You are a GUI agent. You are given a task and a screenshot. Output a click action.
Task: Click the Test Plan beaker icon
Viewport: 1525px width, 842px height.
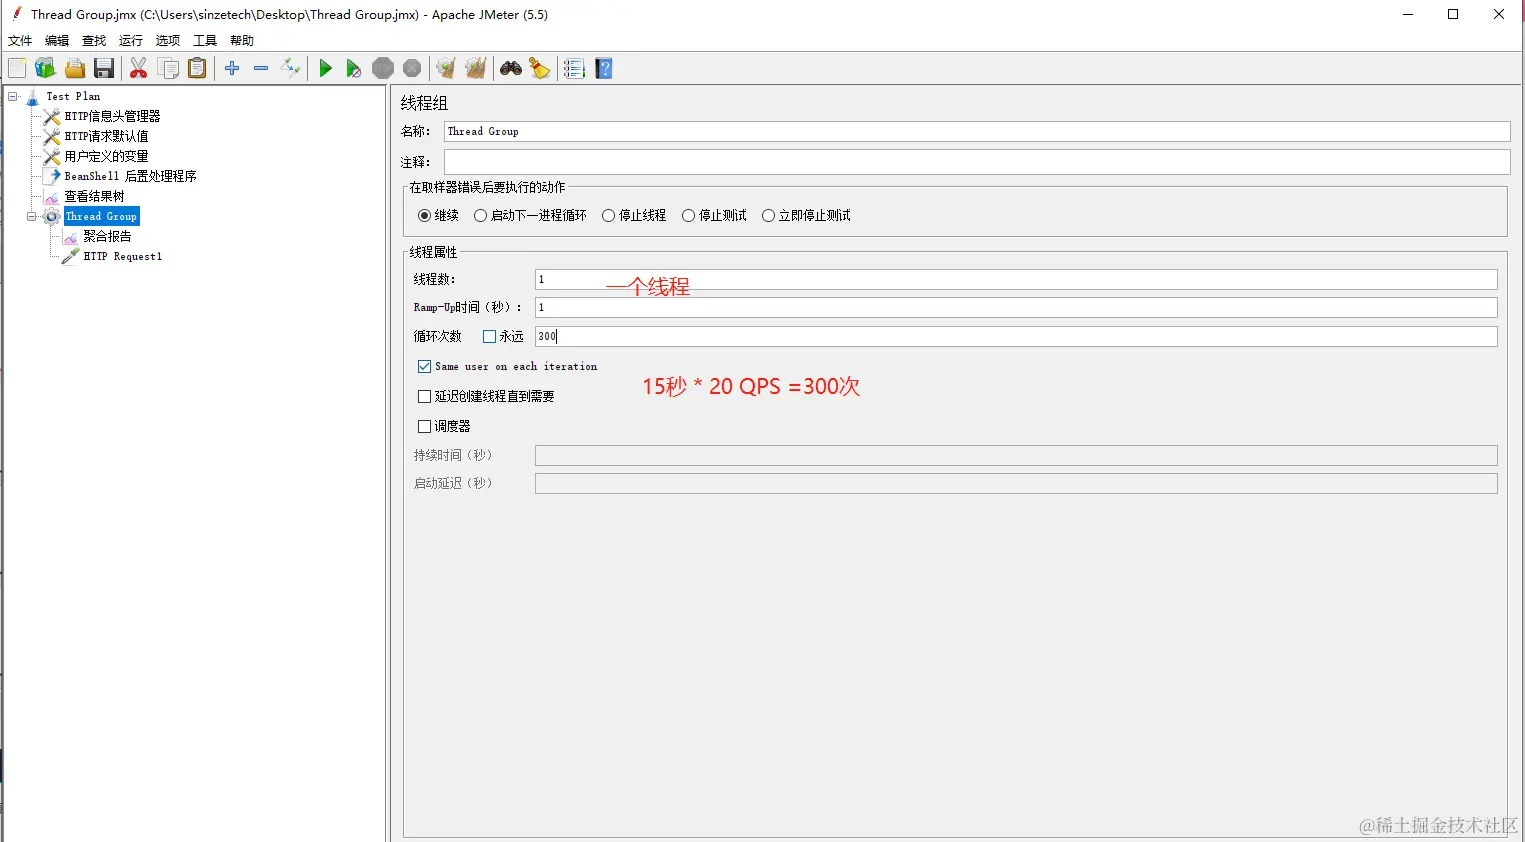pyautogui.click(x=33, y=97)
